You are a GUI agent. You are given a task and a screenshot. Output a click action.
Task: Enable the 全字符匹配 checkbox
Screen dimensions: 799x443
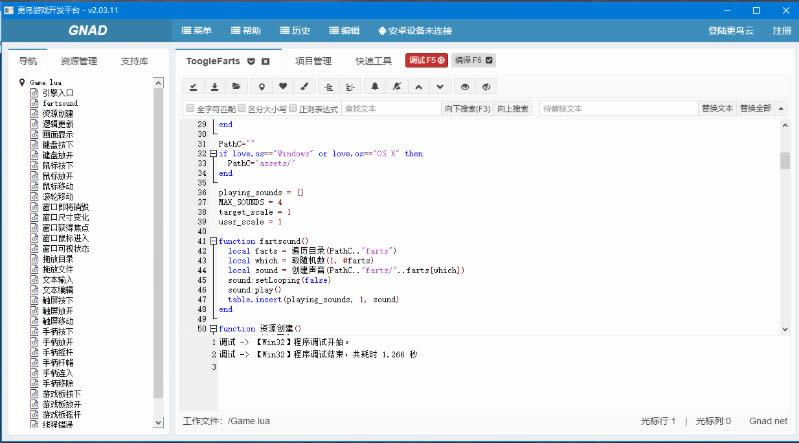[x=190, y=108]
